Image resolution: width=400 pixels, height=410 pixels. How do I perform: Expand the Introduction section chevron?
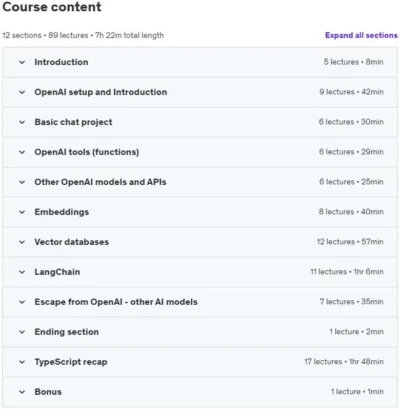coord(22,62)
